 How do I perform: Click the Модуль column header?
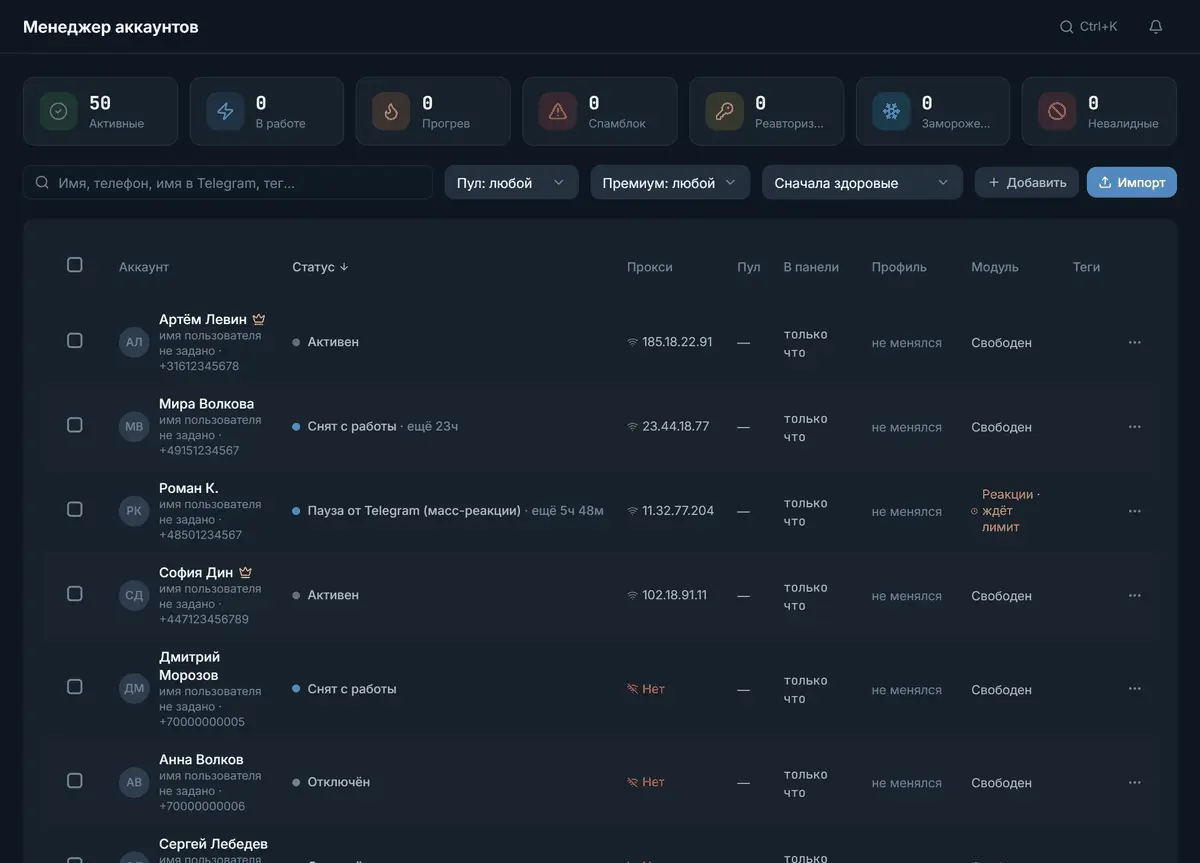point(995,267)
